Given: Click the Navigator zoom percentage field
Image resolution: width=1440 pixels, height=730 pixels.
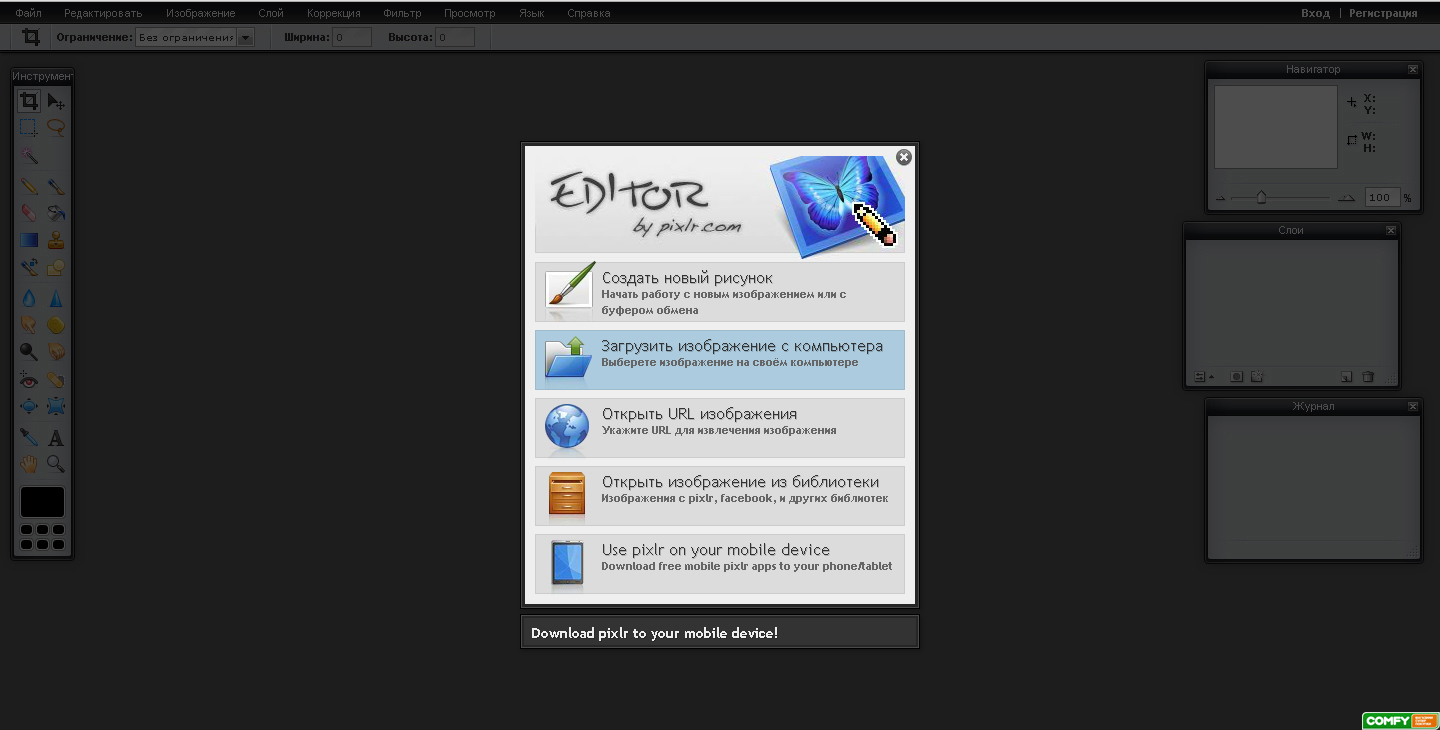Looking at the screenshot, I should pyautogui.click(x=1382, y=198).
